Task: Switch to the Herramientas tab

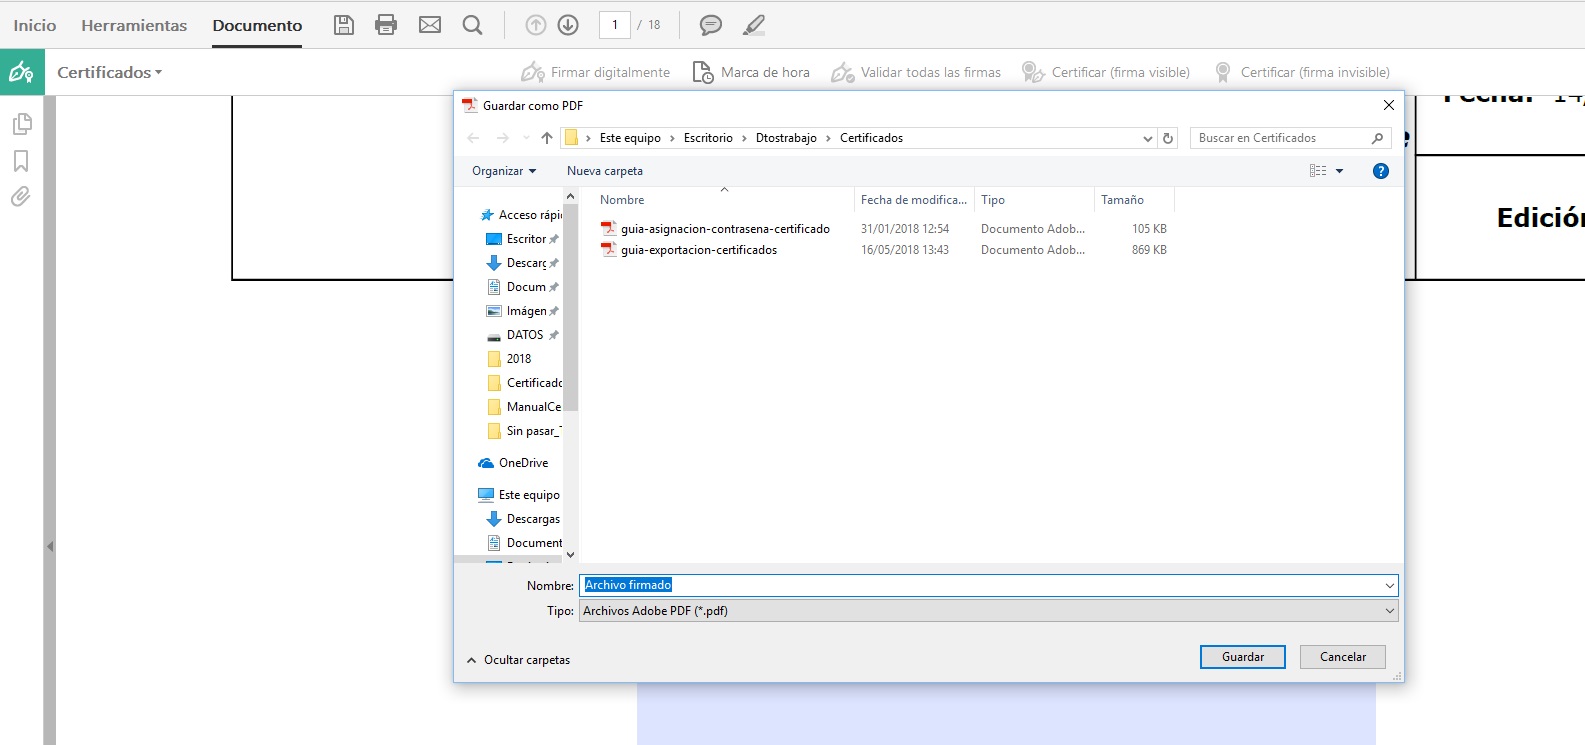Action: (x=134, y=25)
